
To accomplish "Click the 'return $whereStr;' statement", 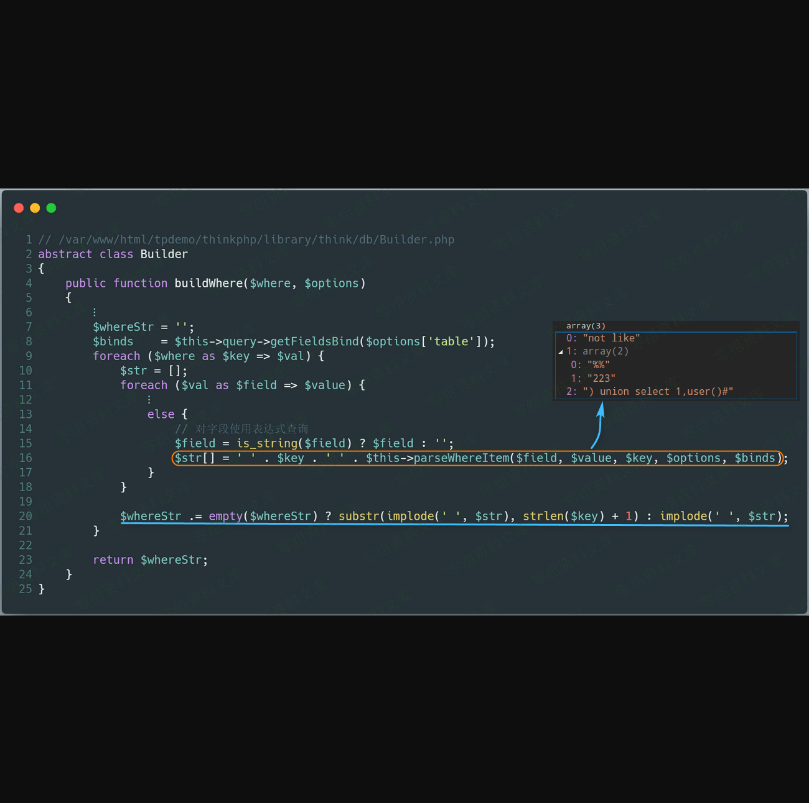I will [150, 560].
